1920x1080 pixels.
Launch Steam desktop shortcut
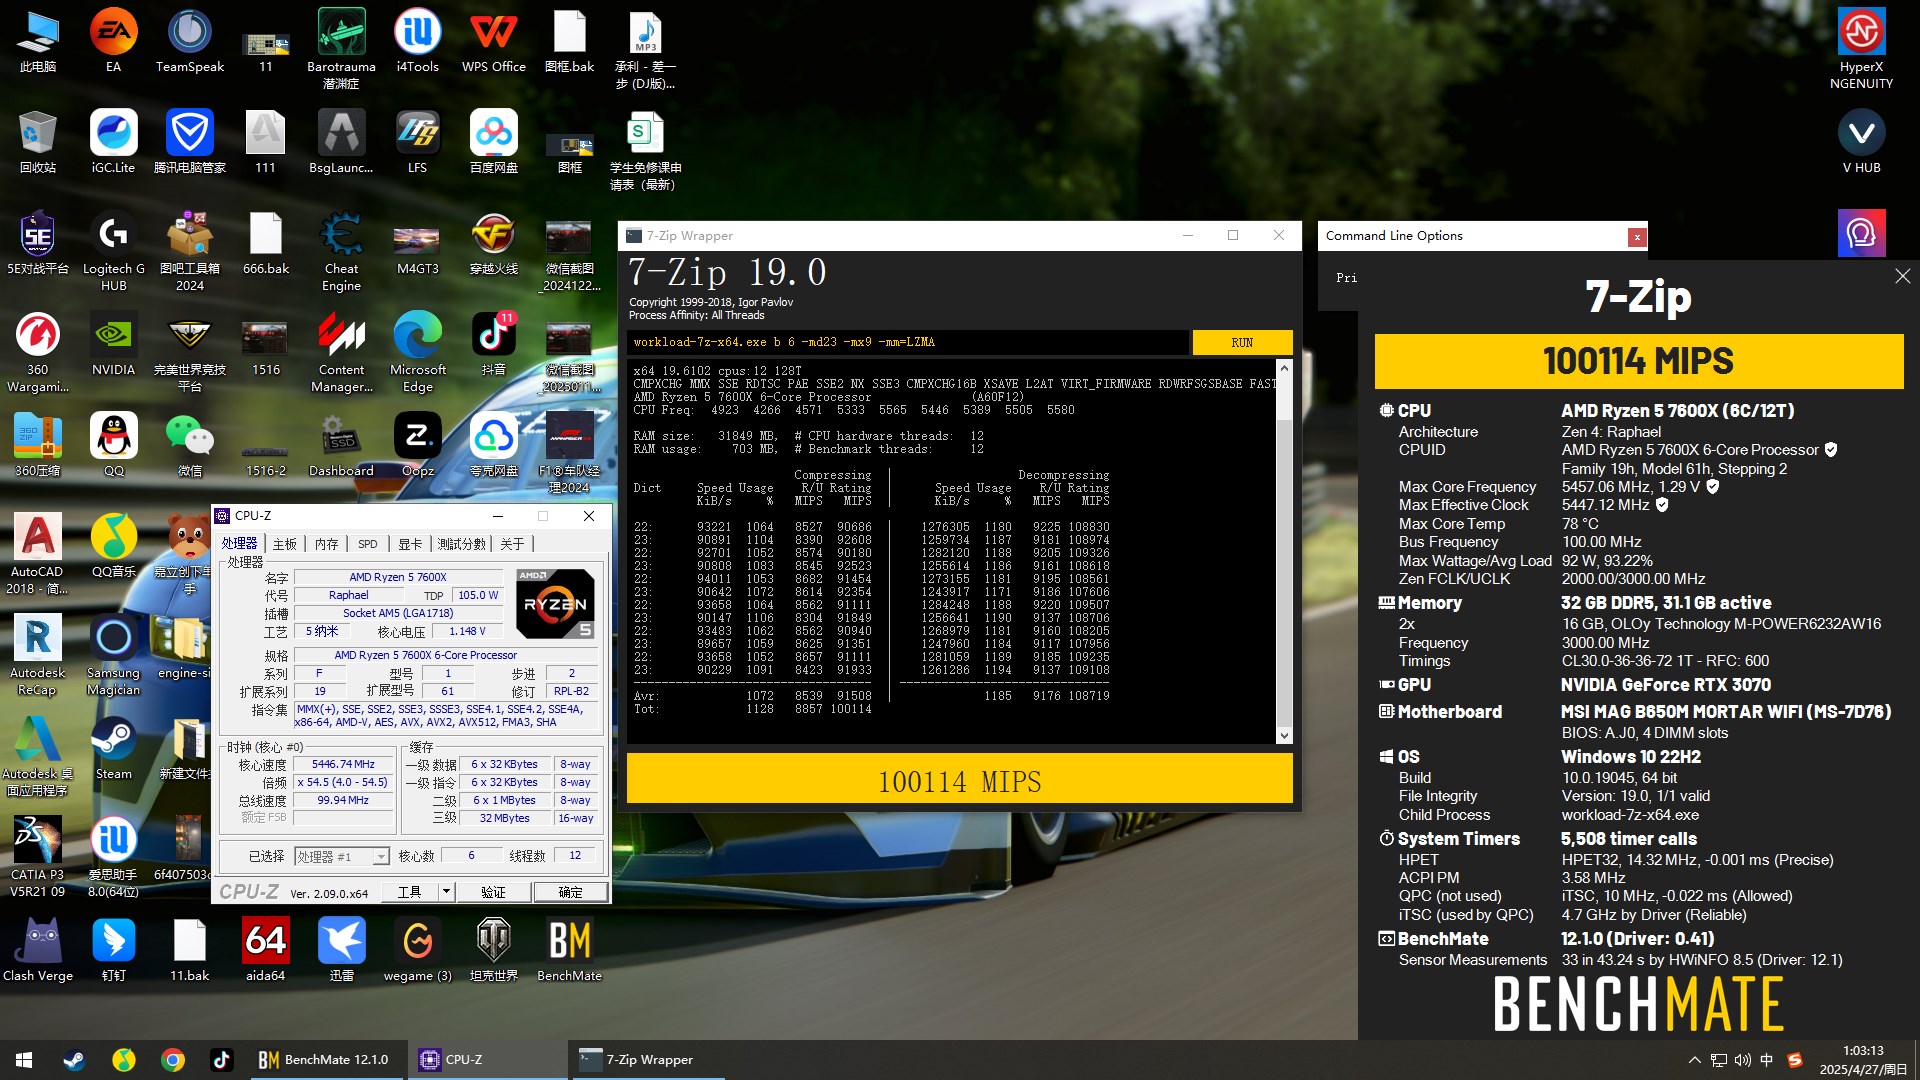pos(113,748)
